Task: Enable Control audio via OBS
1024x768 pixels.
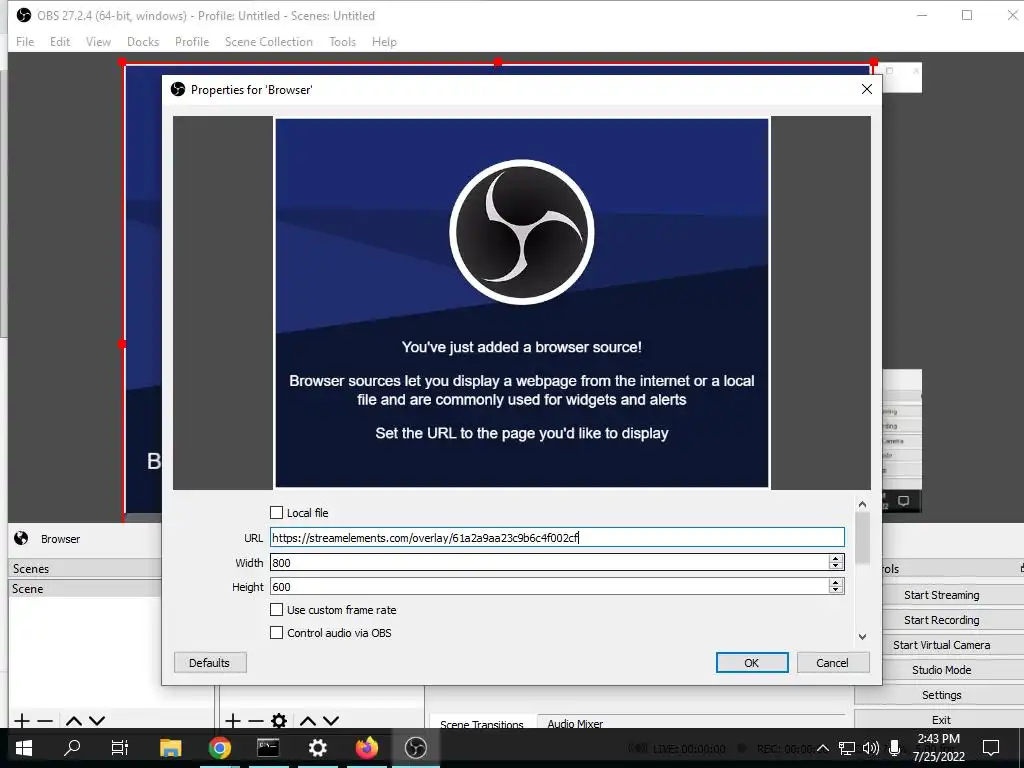Action: 277,632
